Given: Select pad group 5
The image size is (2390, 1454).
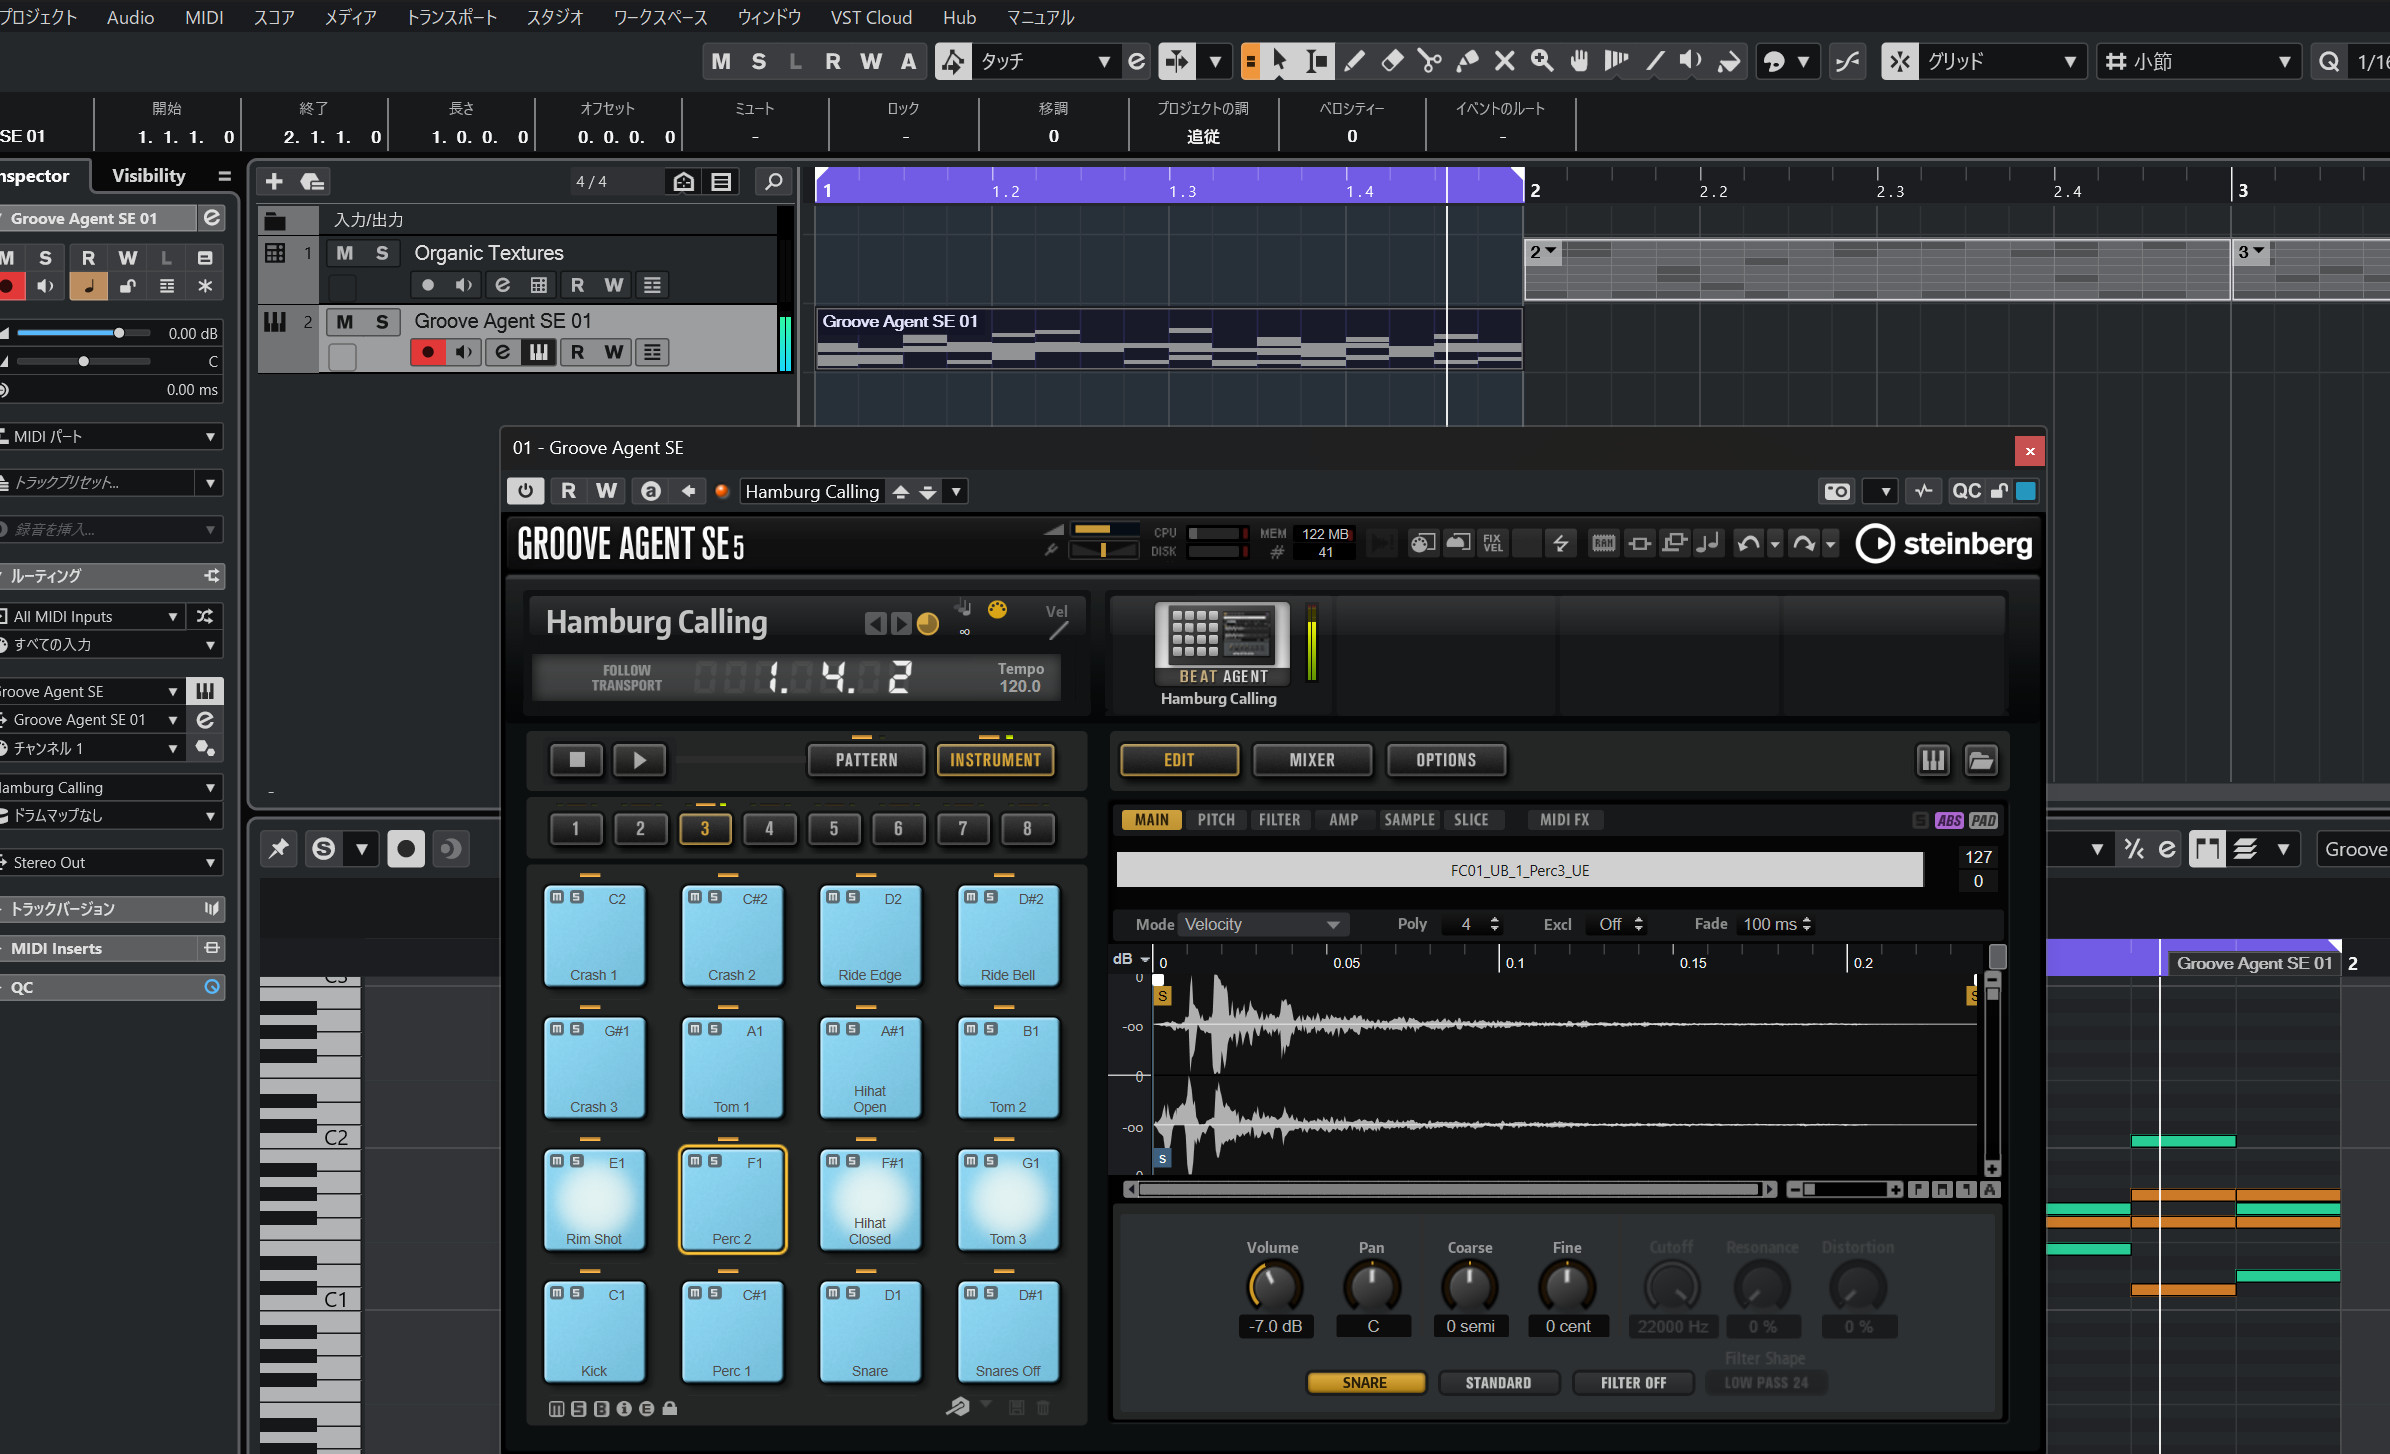Looking at the screenshot, I should coord(833,829).
